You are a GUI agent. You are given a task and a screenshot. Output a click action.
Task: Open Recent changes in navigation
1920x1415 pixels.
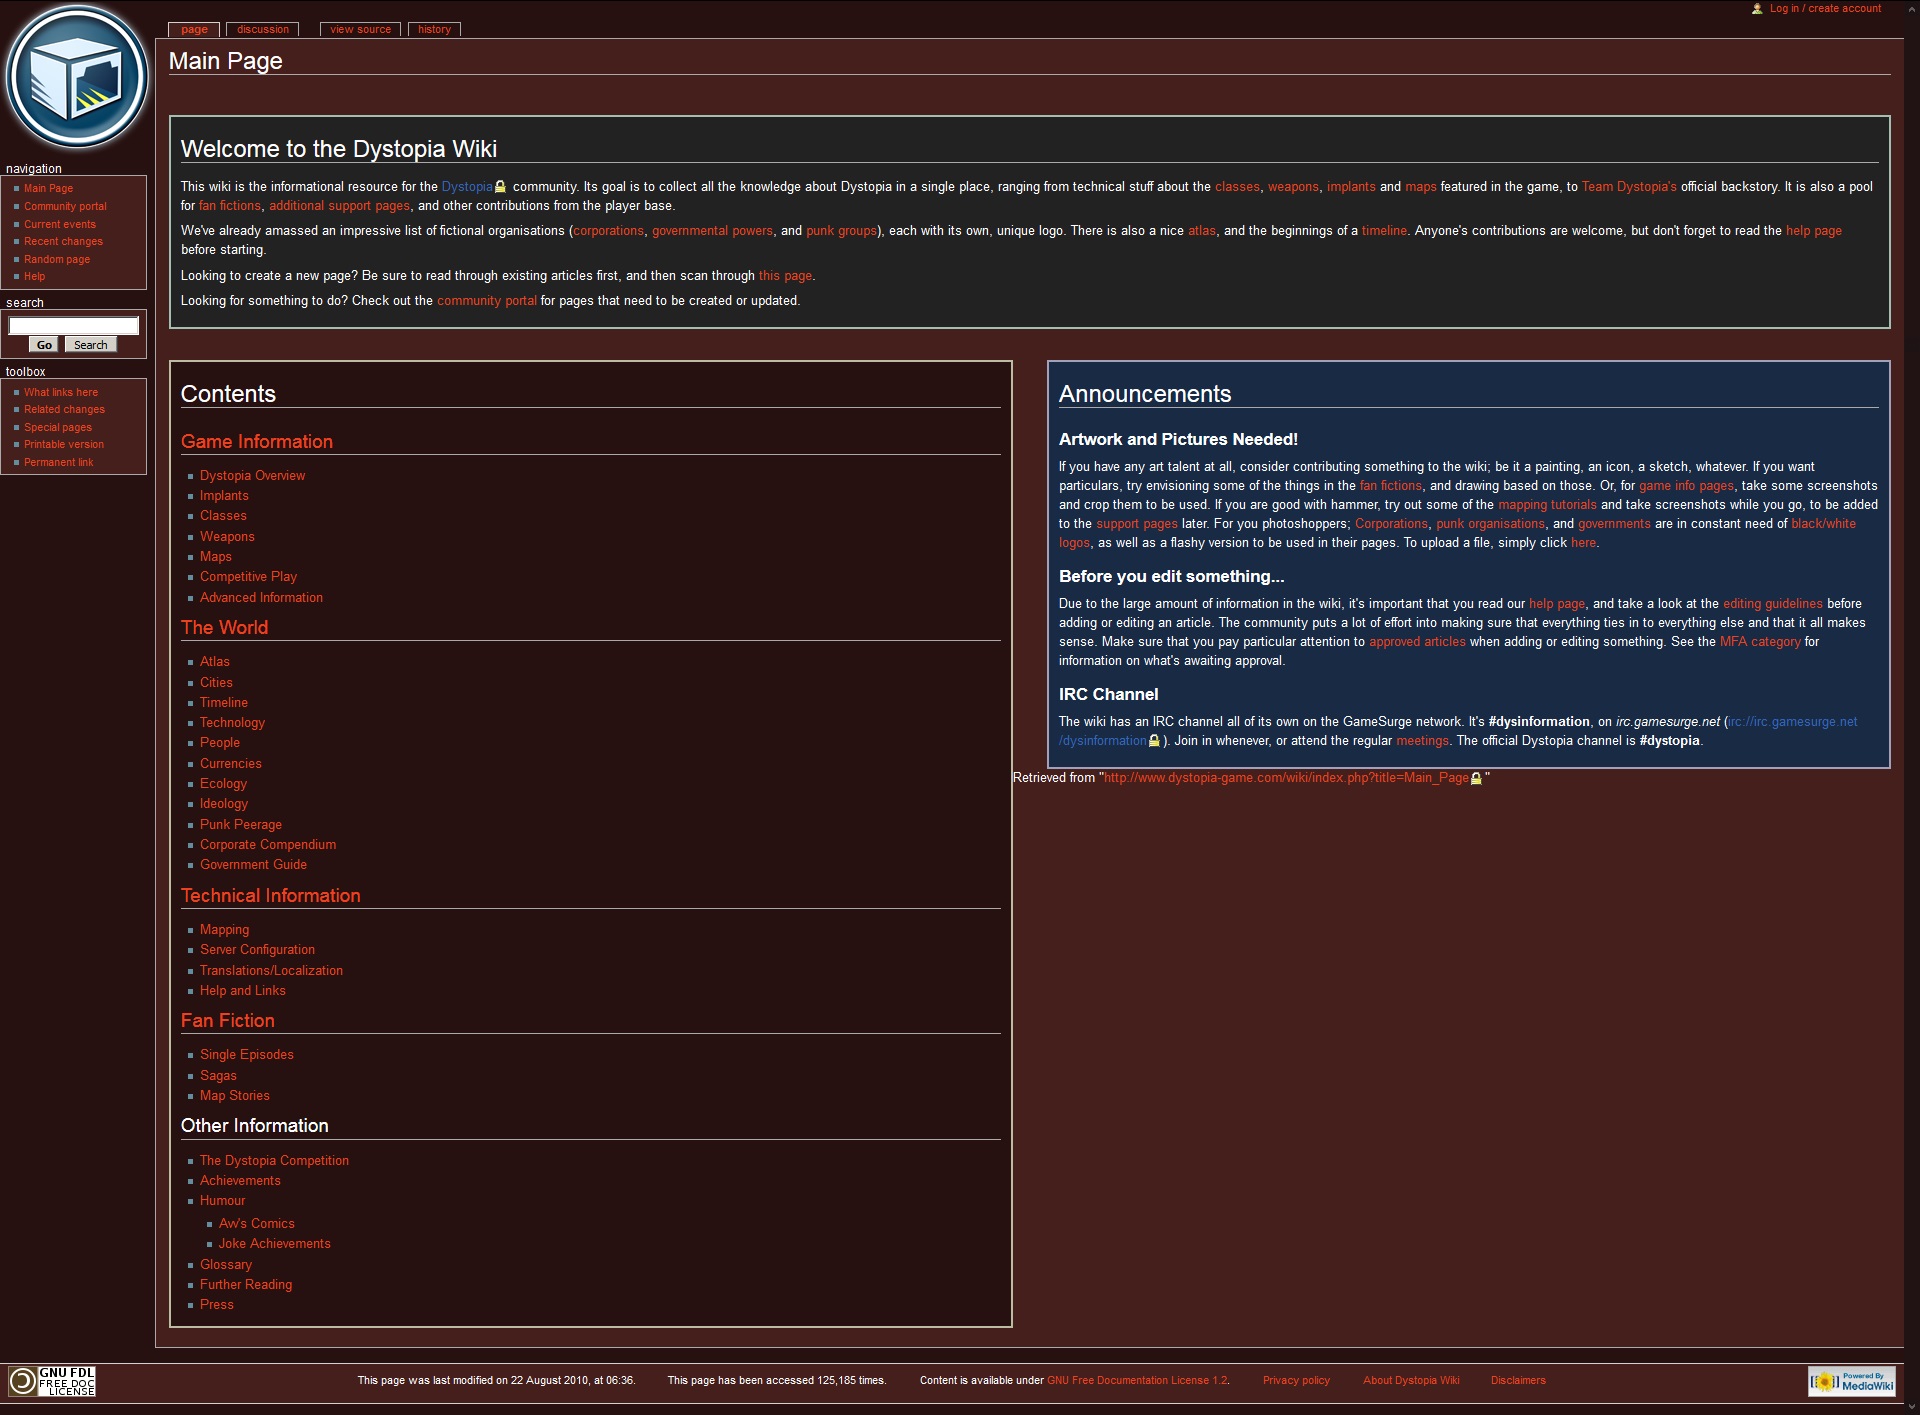pos(63,241)
